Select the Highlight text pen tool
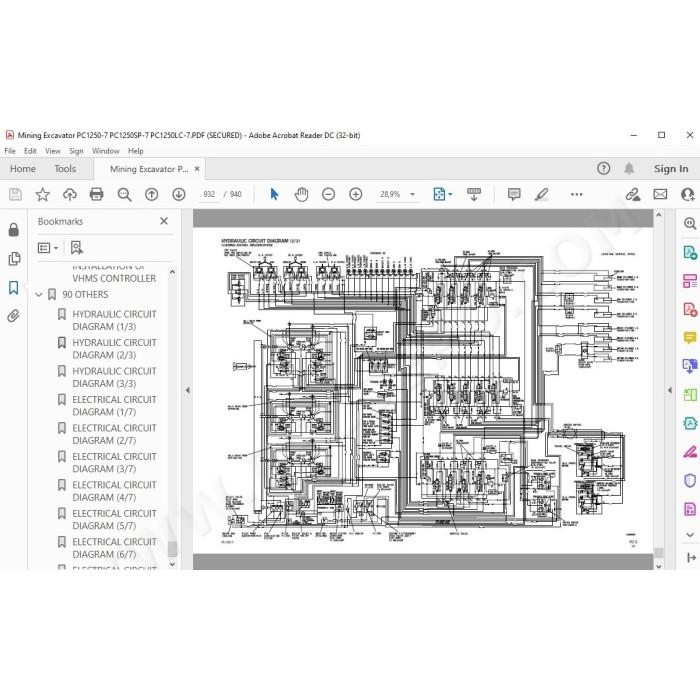700x700 pixels. coord(541,194)
